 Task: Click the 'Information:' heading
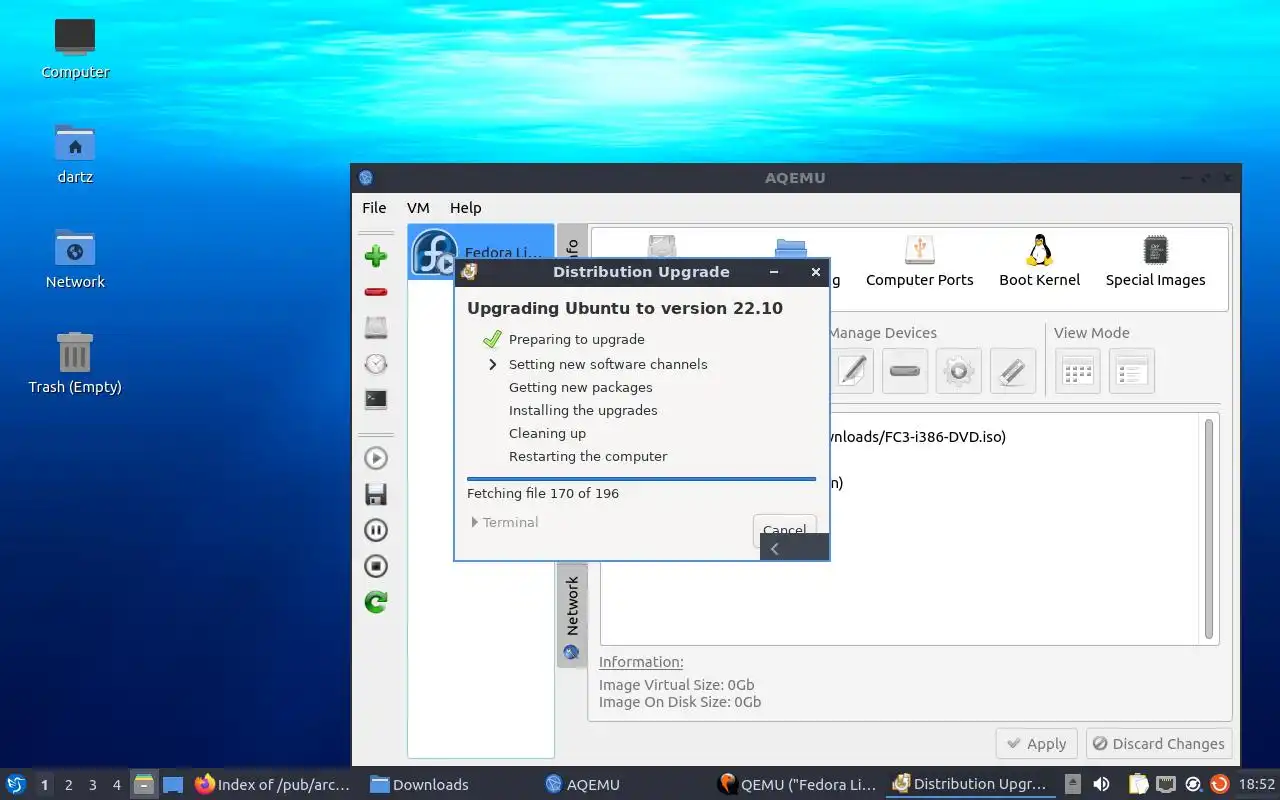(x=641, y=662)
